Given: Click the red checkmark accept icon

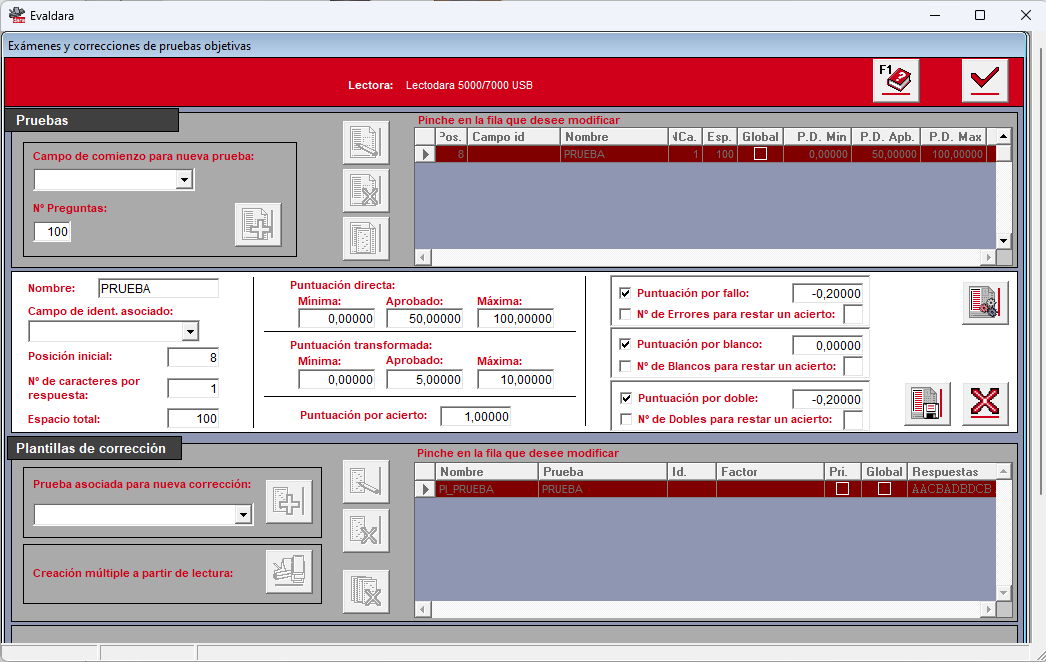Looking at the screenshot, I should tap(985, 81).
